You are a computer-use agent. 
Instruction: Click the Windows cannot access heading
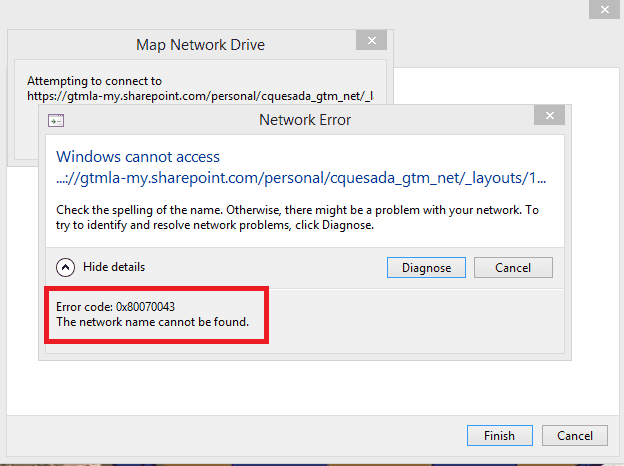138,157
